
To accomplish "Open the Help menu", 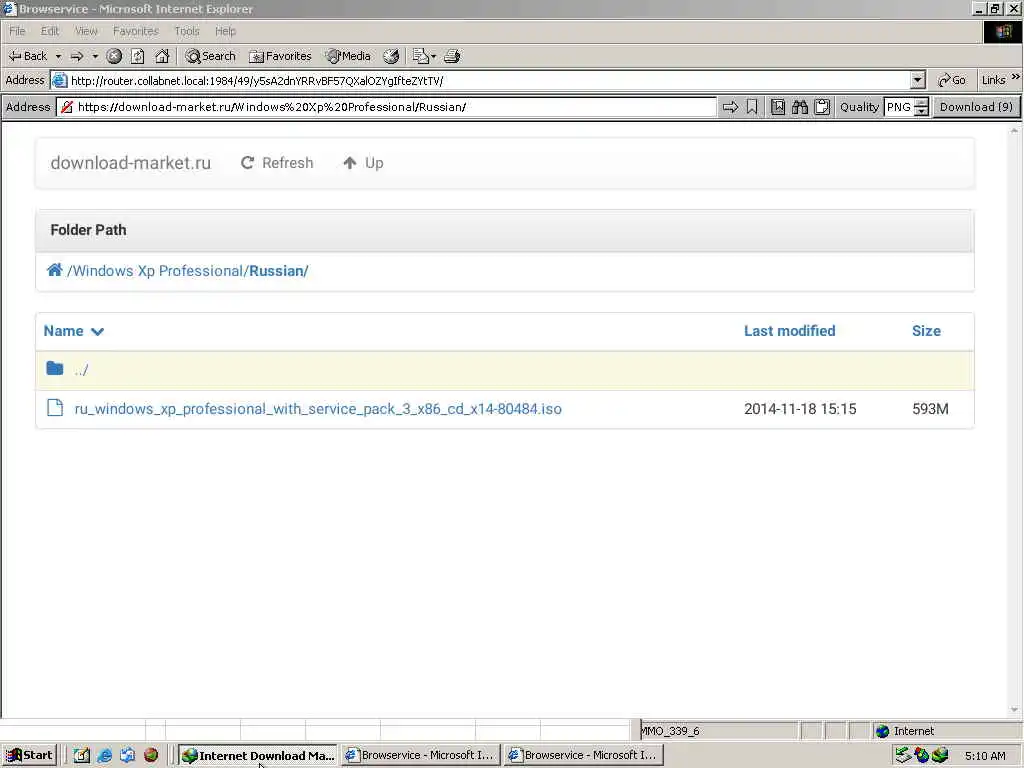I will [225, 31].
